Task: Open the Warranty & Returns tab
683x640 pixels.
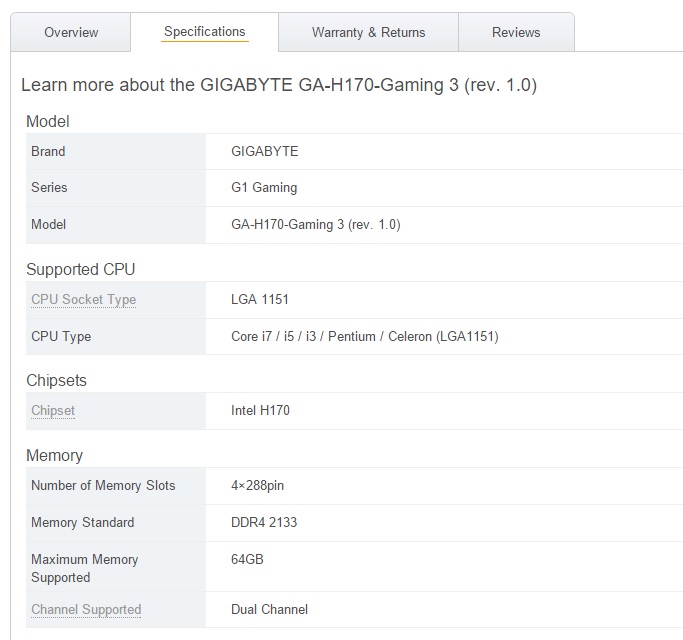Action: tap(369, 32)
